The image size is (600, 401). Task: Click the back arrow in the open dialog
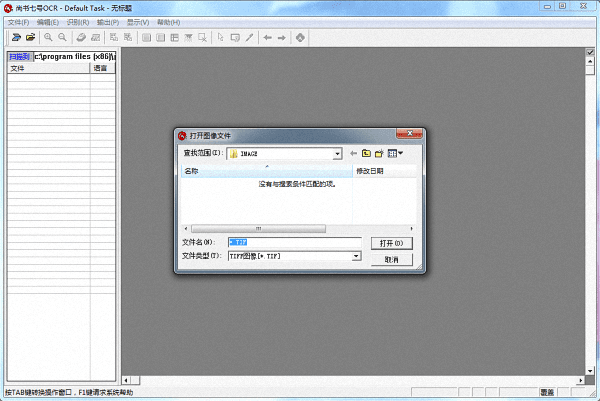point(354,153)
